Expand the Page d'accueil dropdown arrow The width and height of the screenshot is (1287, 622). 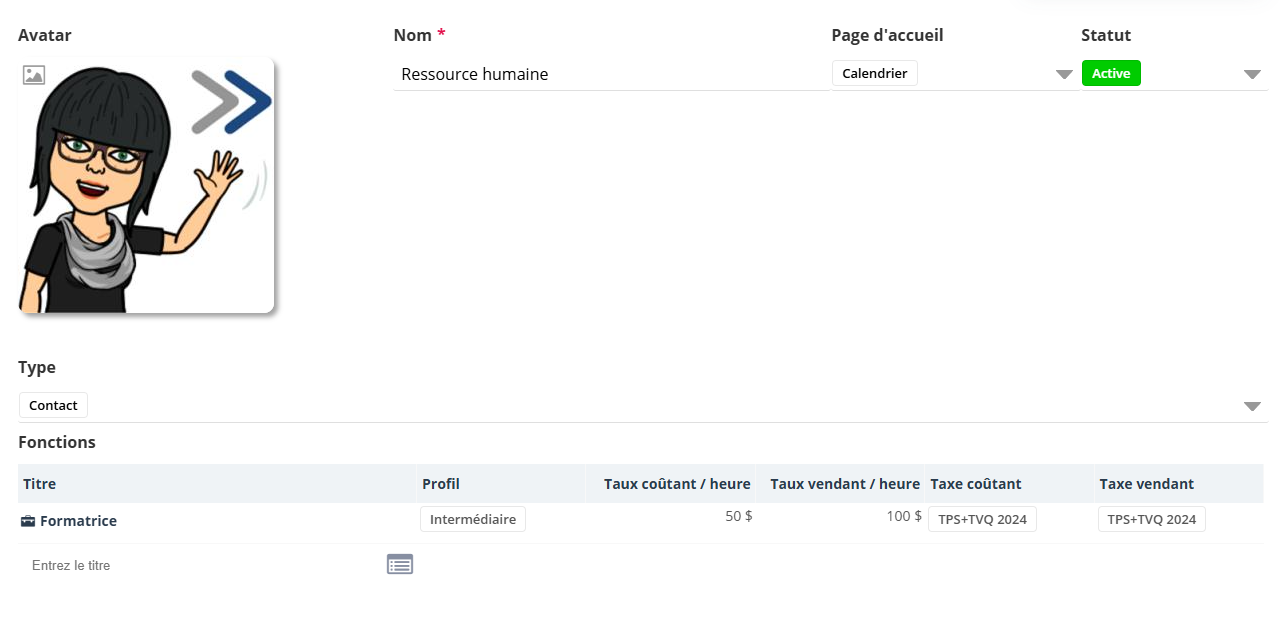tap(1064, 74)
